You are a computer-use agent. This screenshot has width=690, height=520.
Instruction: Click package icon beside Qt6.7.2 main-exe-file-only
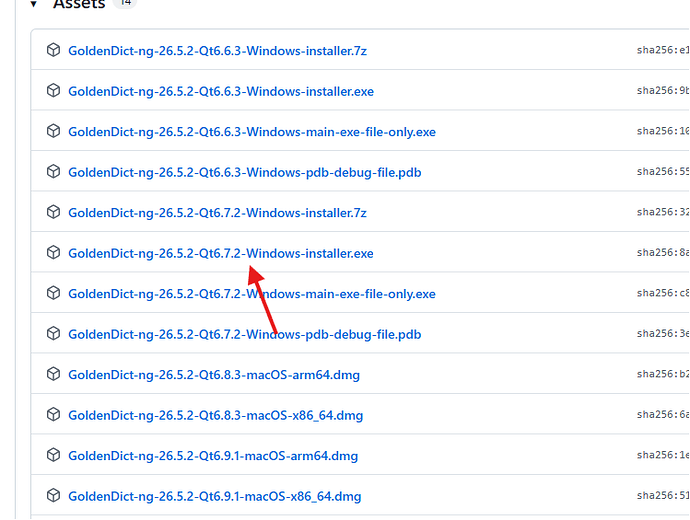(53, 293)
